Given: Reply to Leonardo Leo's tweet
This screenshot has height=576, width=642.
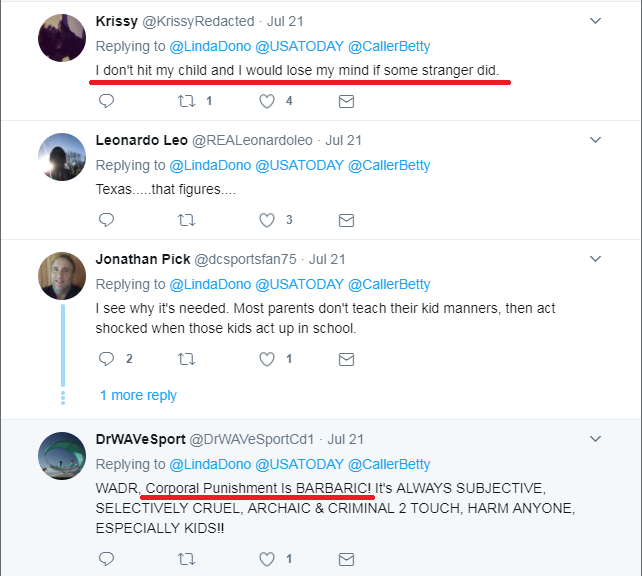Looking at the screenshot, I should (x=107, y=220).
